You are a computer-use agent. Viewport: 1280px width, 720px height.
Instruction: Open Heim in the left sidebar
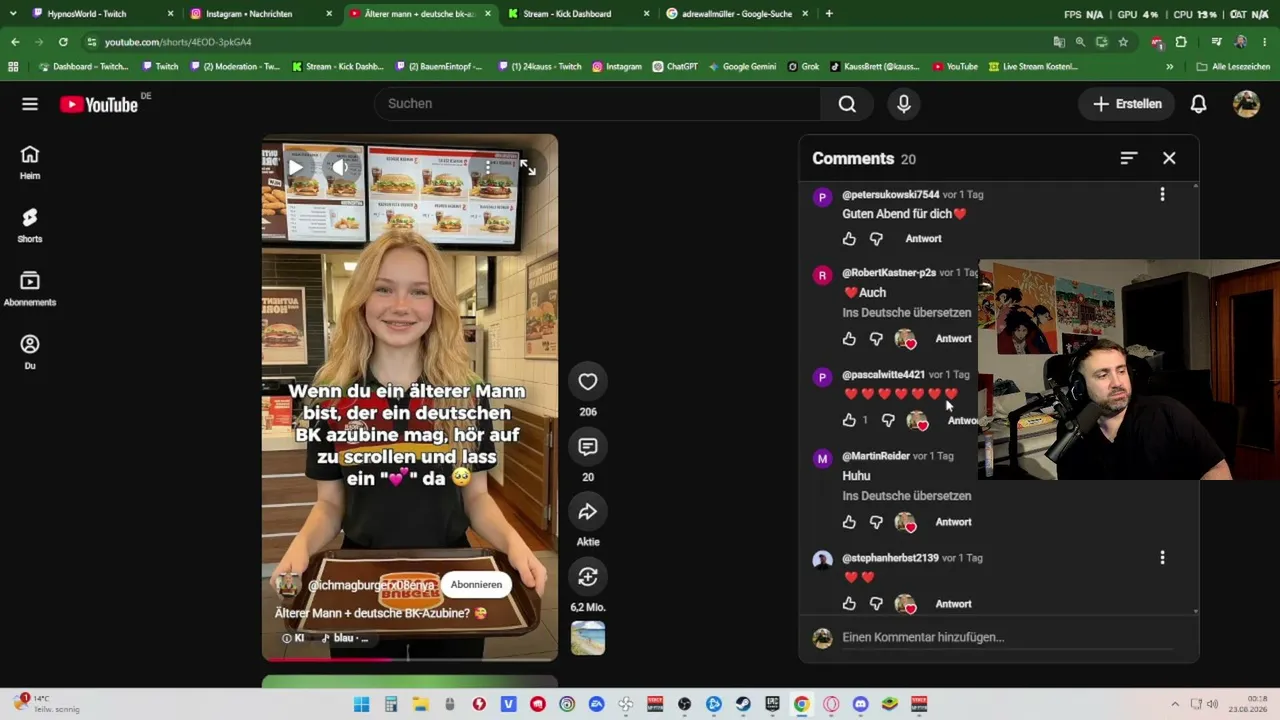(30, 162)
